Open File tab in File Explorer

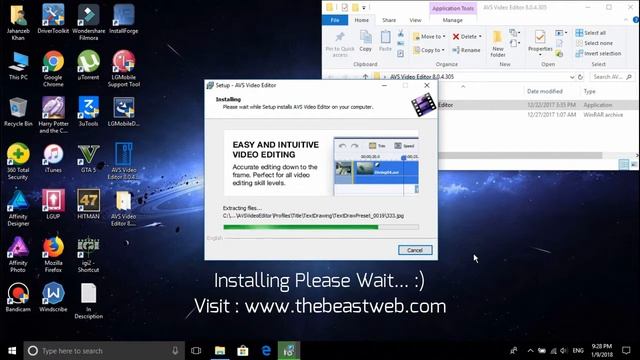(x=335, y=20)
